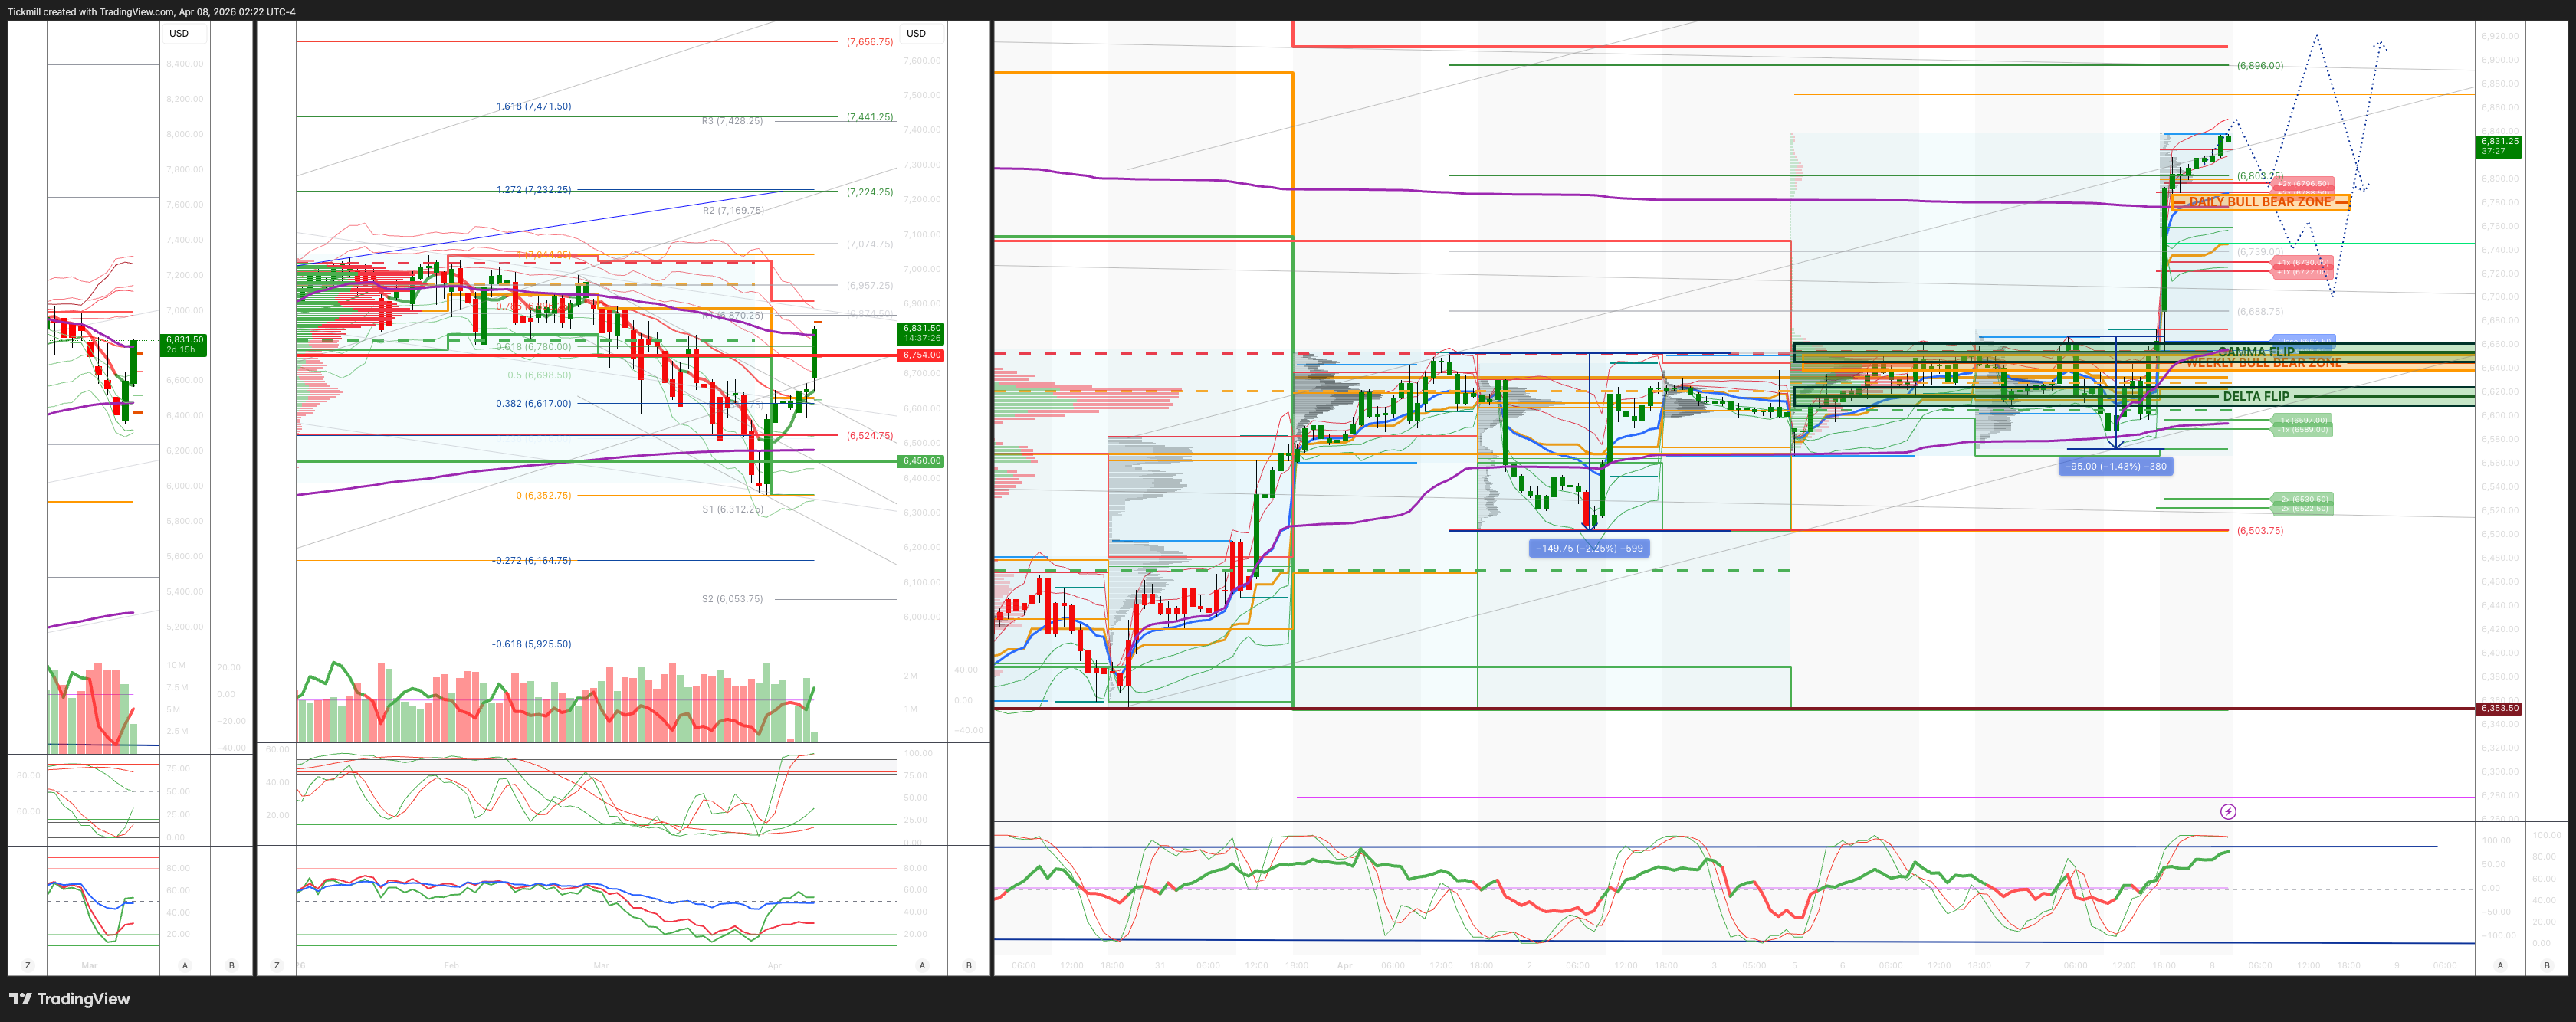Viewport: 2576px width, 1022px height.
Task: Click the red 6,754.00 price label
Action: pos(921,355)
